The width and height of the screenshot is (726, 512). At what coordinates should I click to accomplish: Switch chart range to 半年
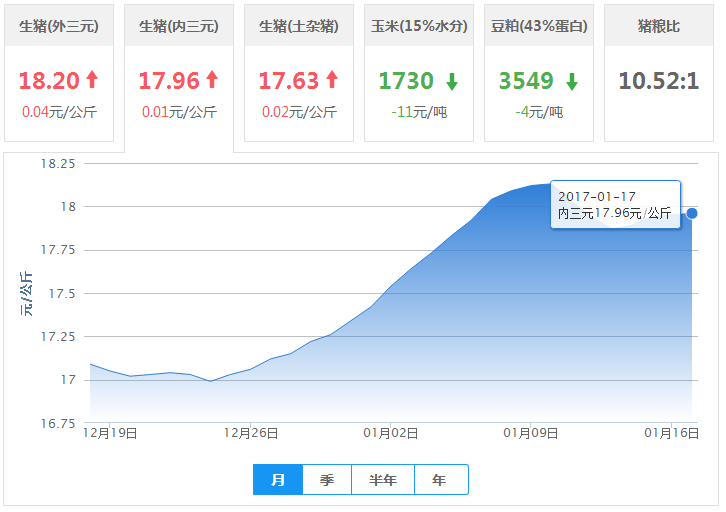coord(383,480)
